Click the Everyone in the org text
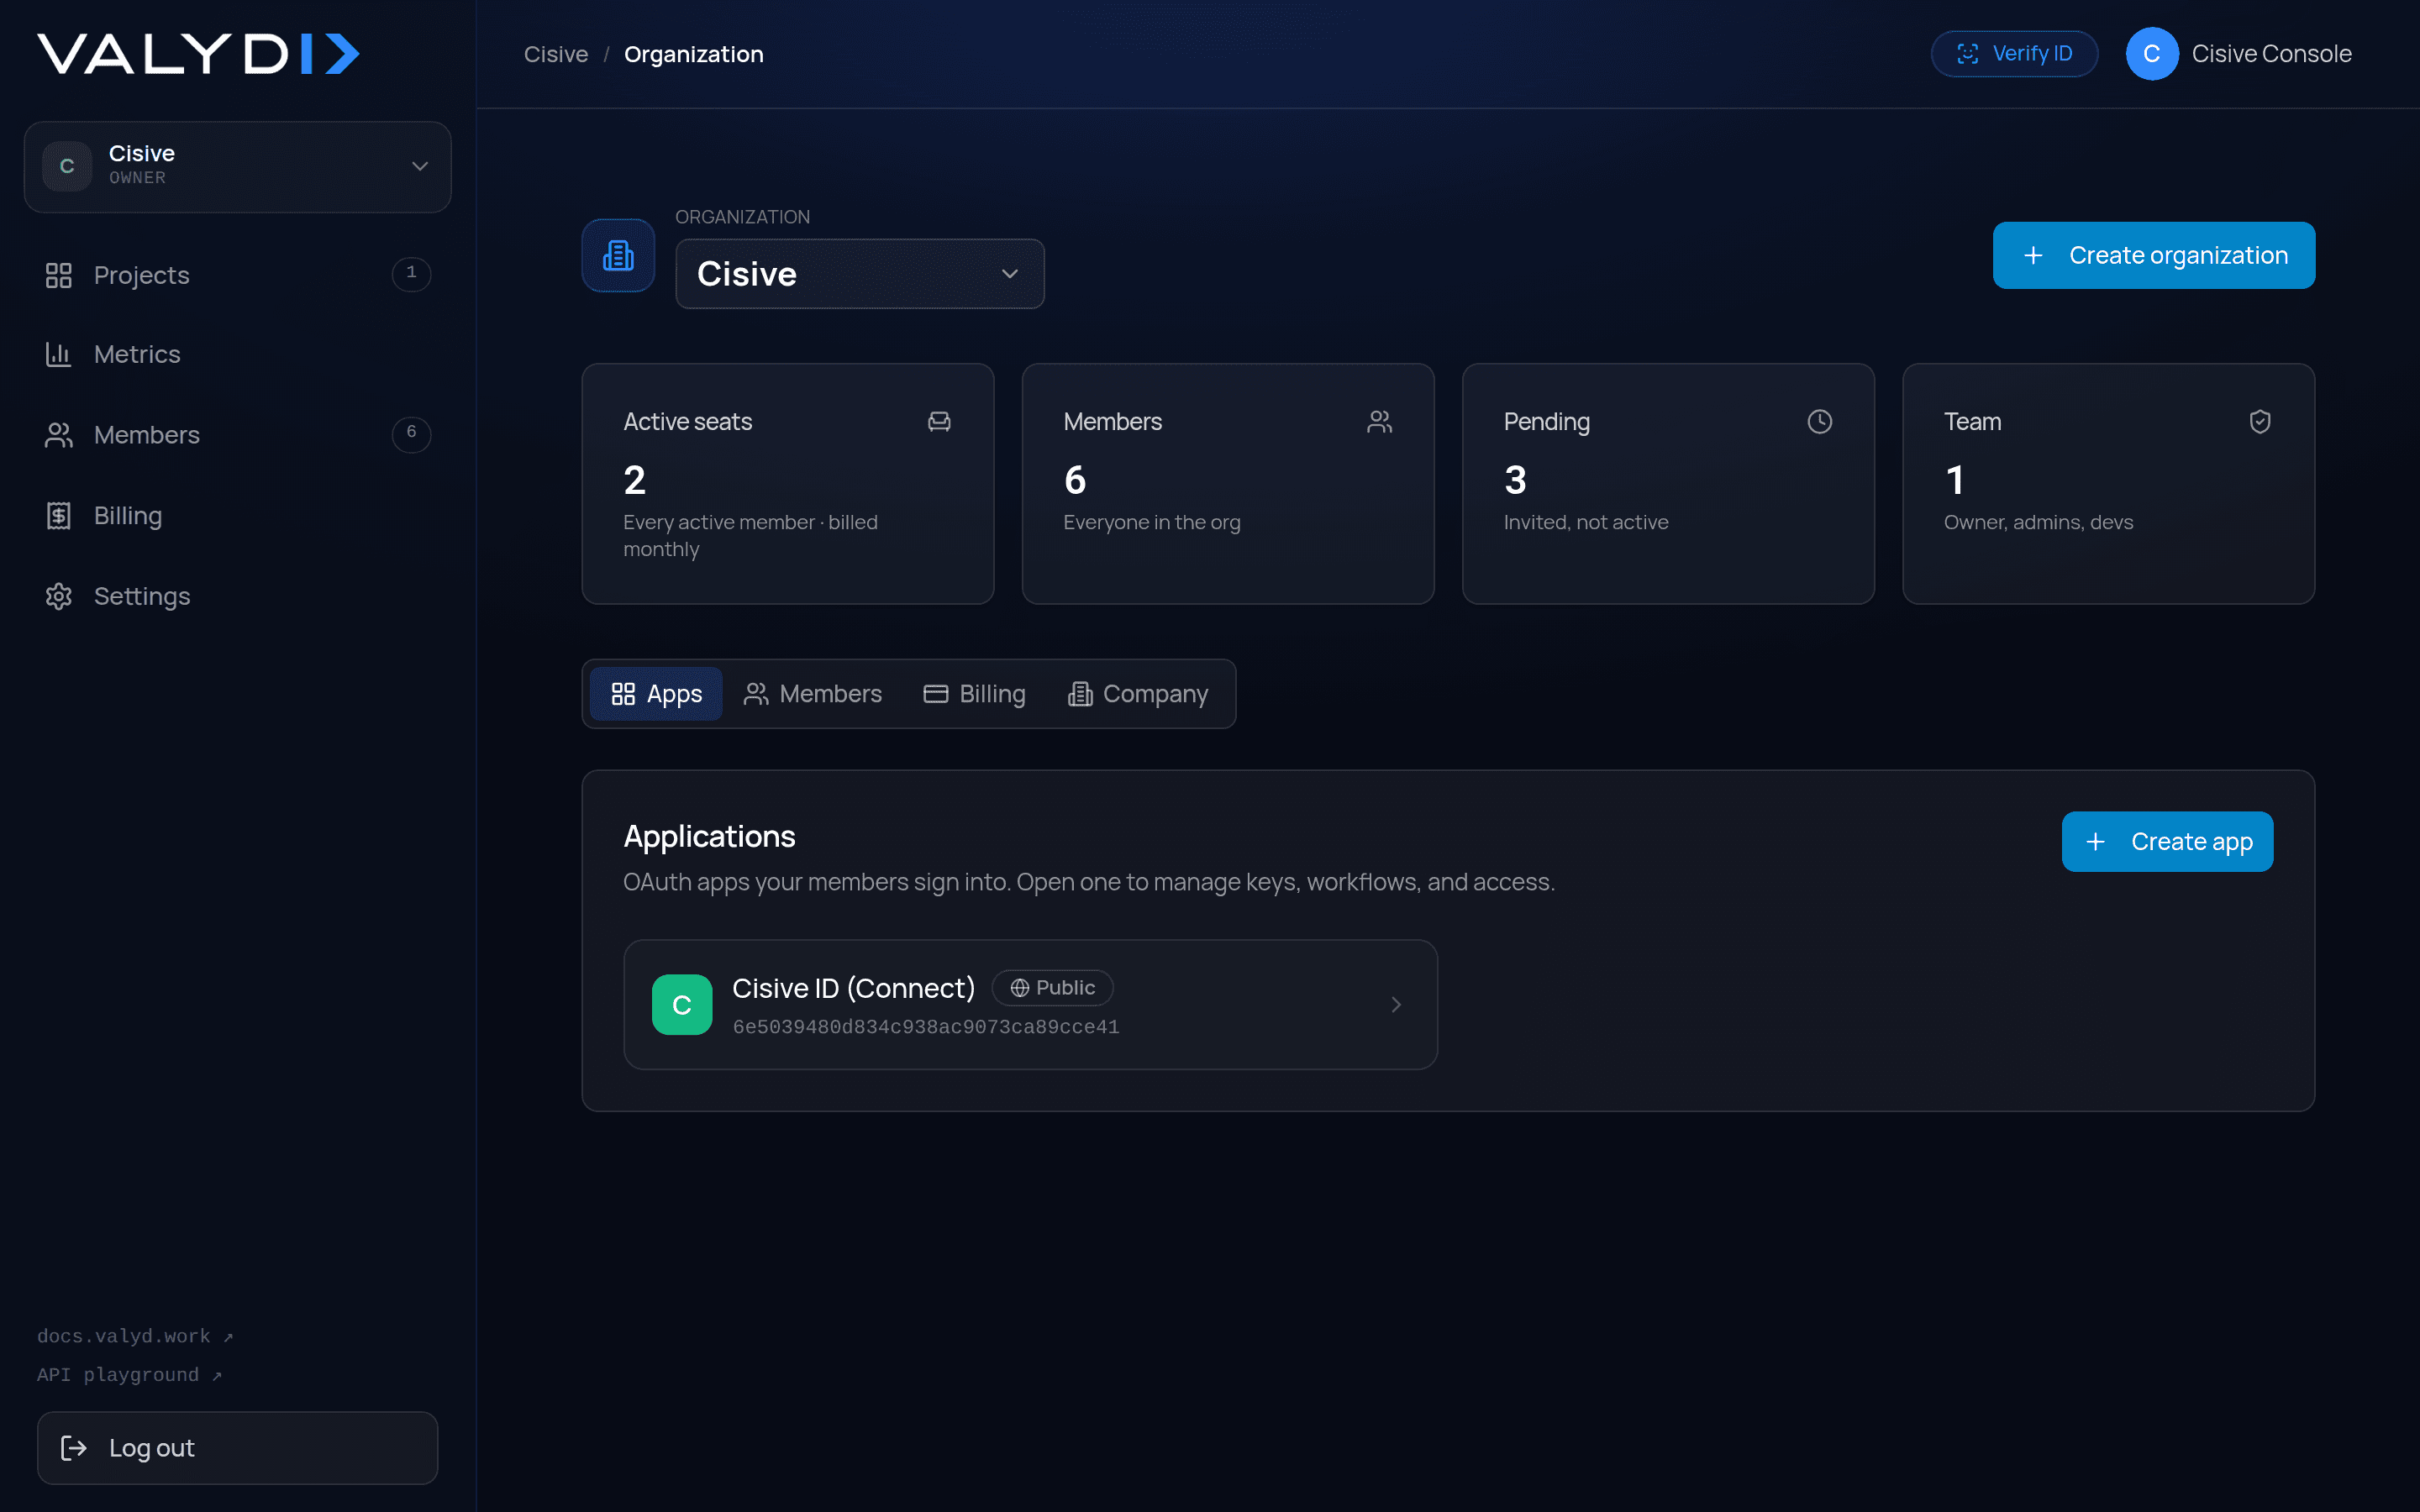This screenshot has height=1512, width=2420. point(1152,522)
